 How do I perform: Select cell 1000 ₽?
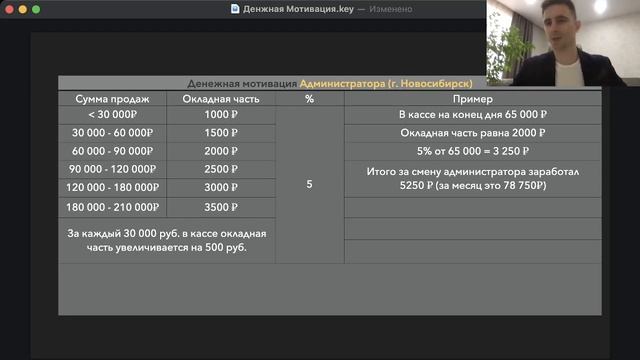pos(221,115)
